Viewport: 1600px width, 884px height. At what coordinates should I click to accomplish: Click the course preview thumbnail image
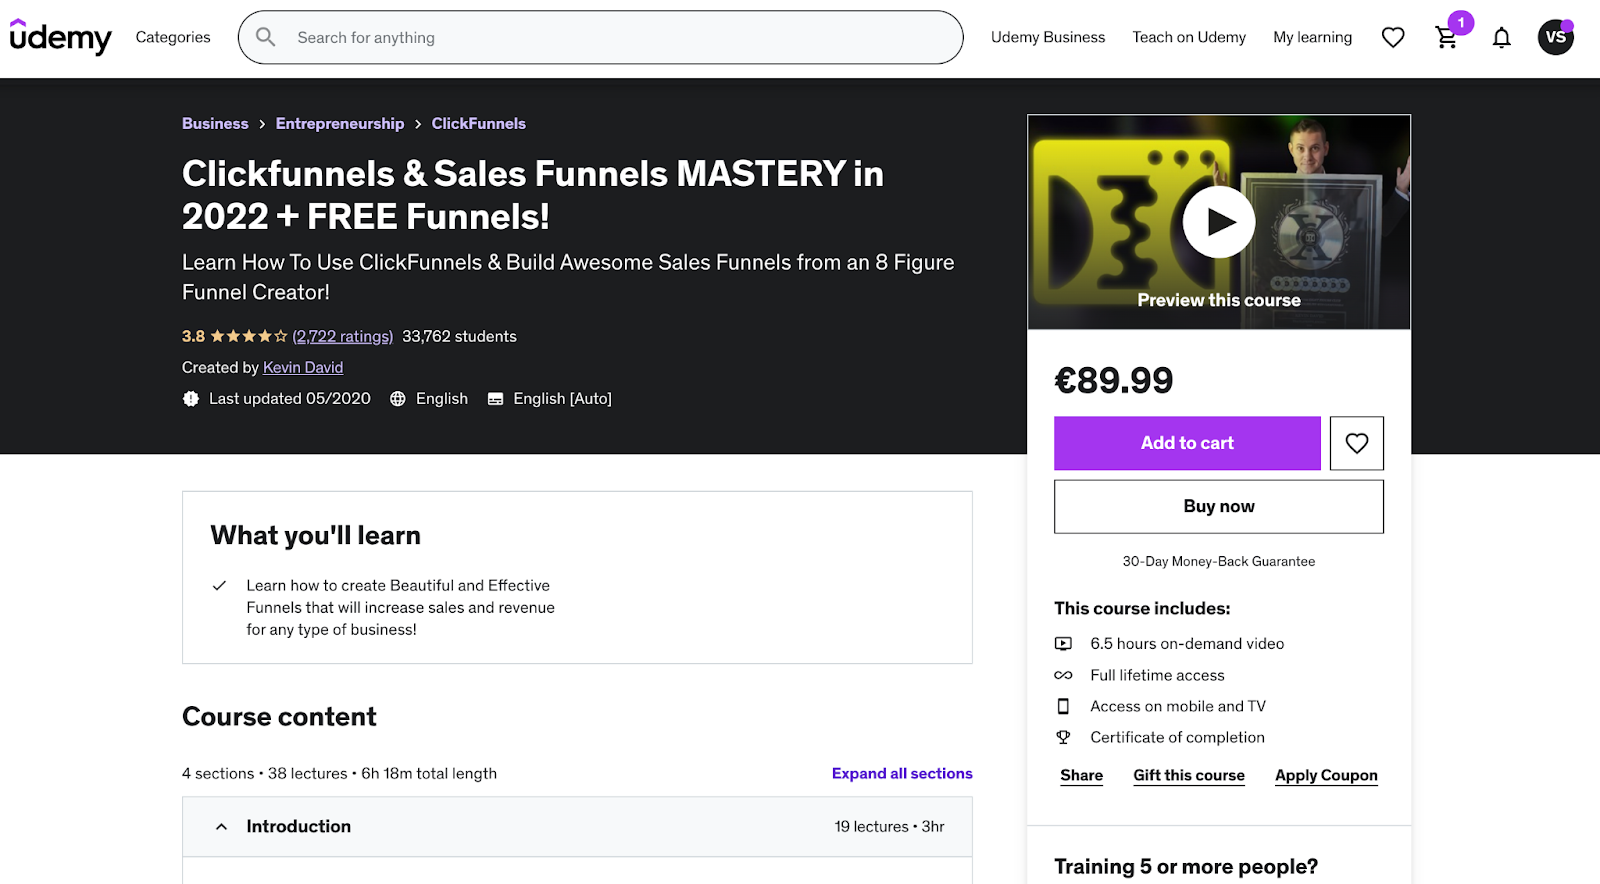click(1219, 222)
